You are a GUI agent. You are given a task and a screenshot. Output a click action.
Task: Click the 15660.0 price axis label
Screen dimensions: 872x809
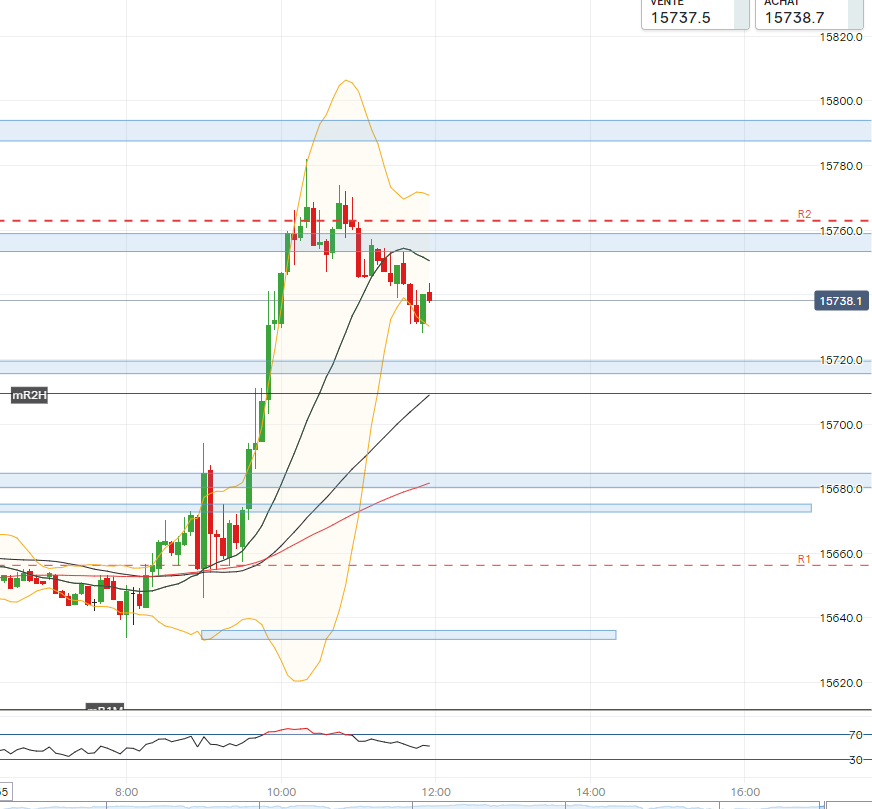(841, 554)
